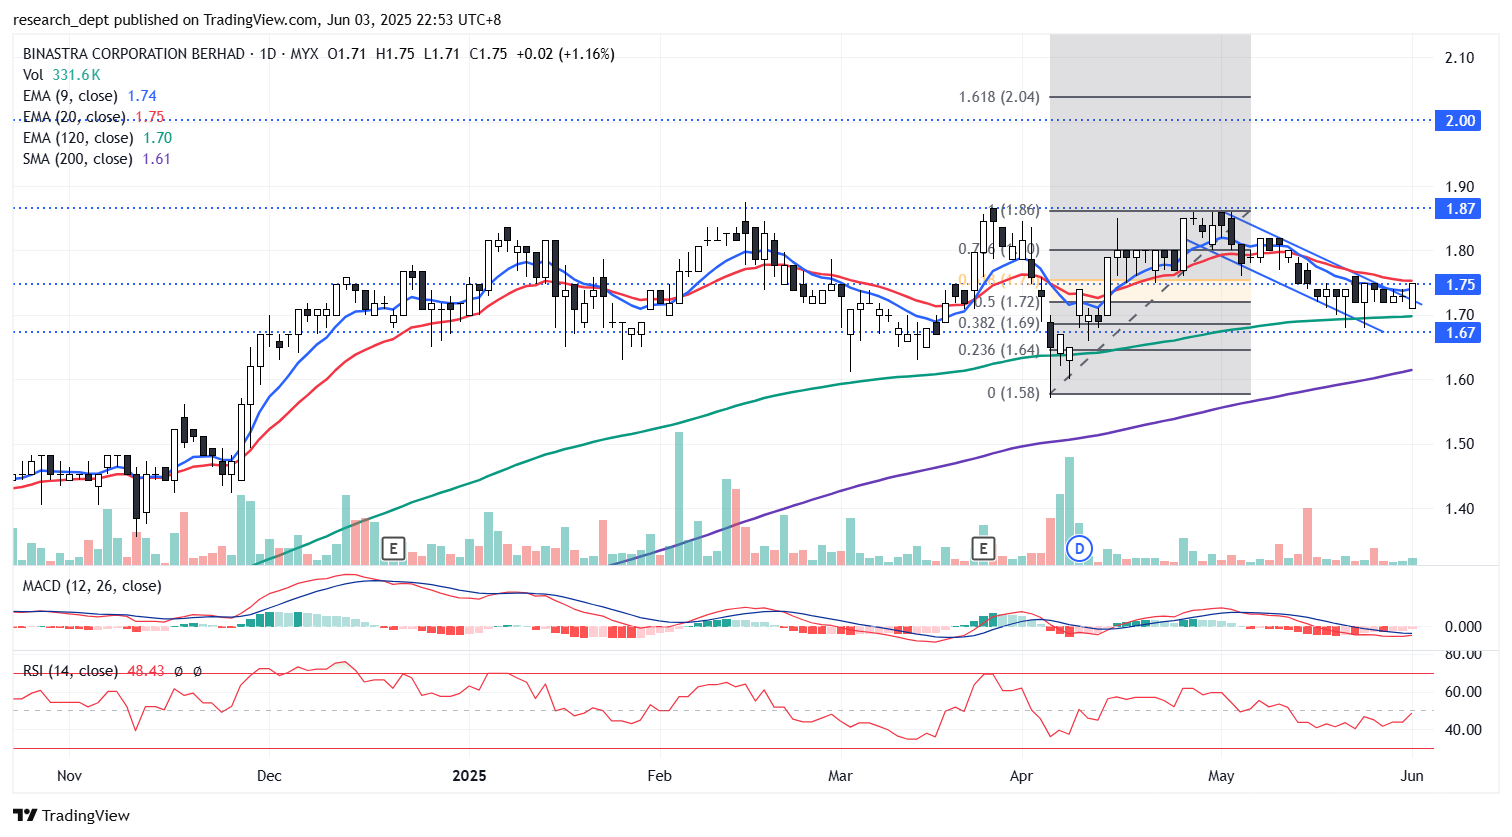Click the 0.382 (1.69) Fibonacci label
The height and width of the screenshot is (837, 1512).
[999, 323]
